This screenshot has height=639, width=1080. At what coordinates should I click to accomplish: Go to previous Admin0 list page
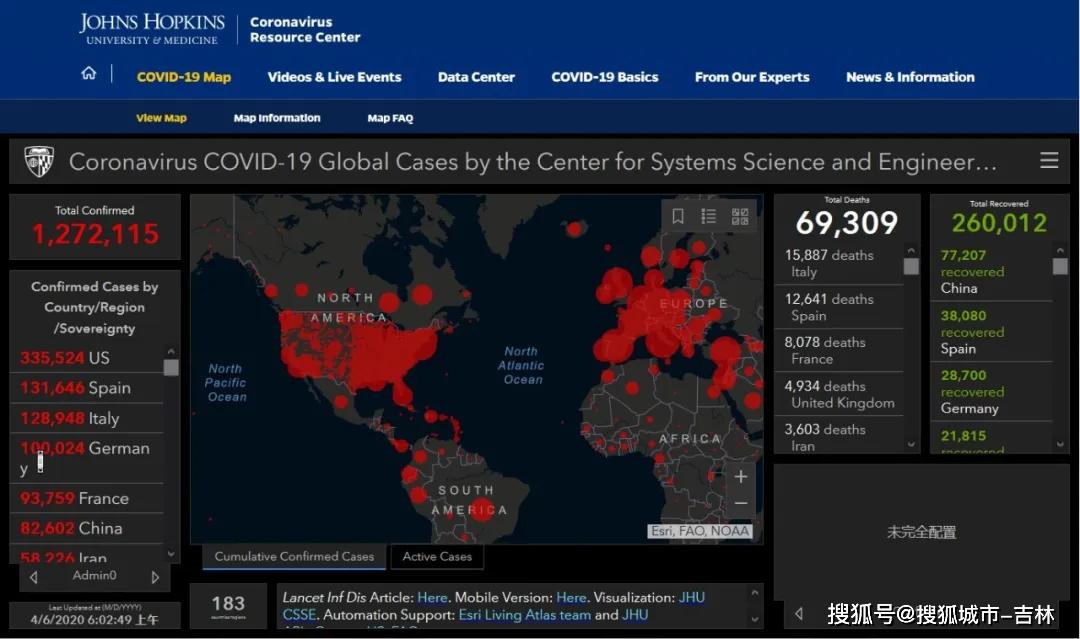coord(34,577)
